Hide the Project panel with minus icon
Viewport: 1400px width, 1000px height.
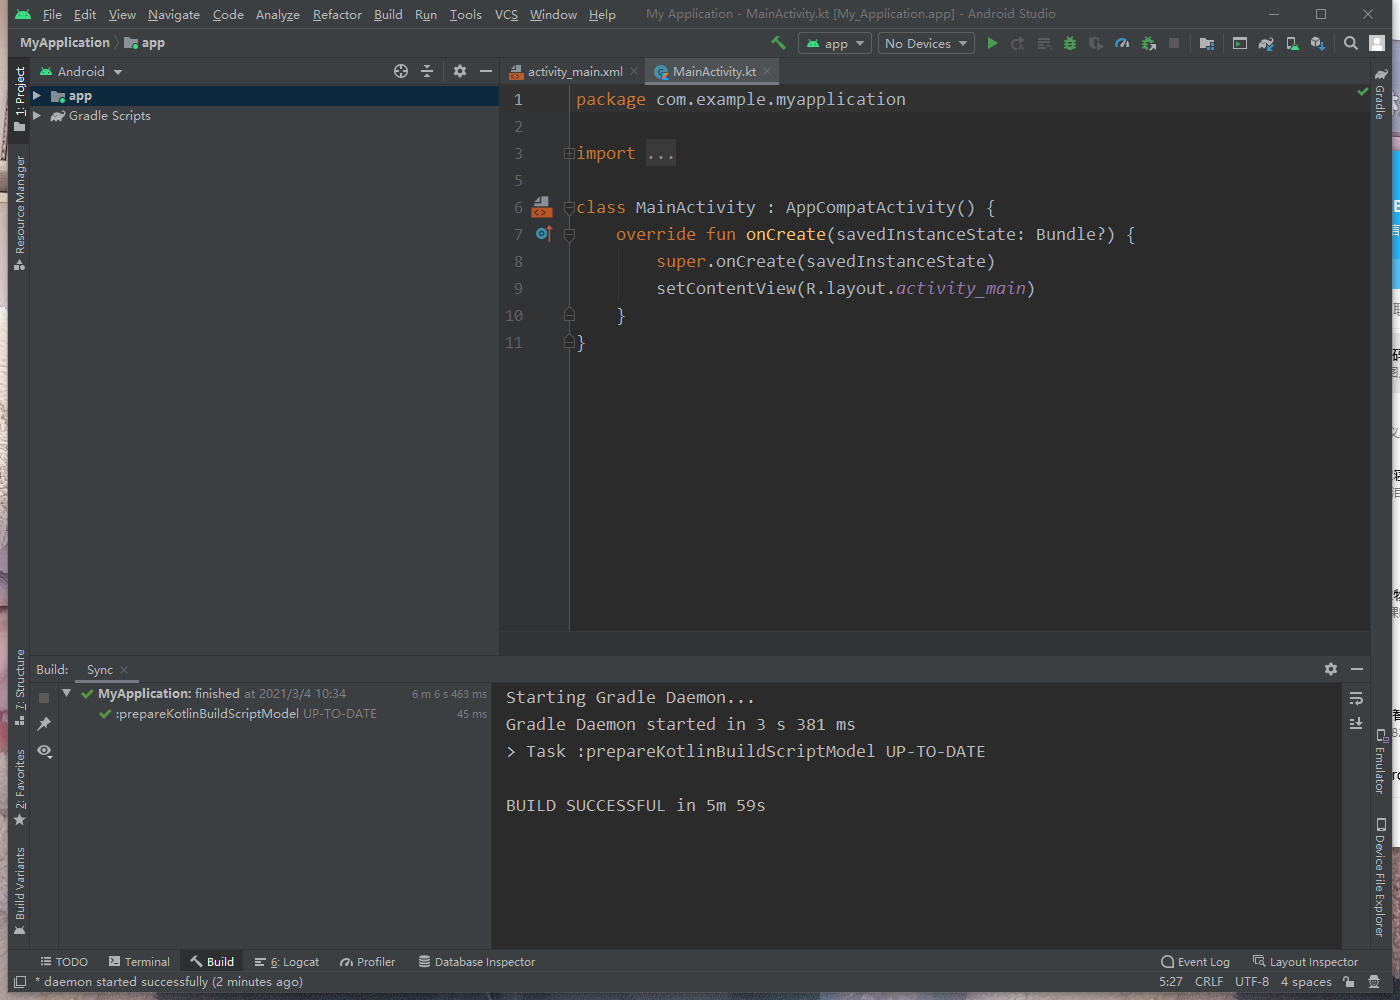(486, 71)
